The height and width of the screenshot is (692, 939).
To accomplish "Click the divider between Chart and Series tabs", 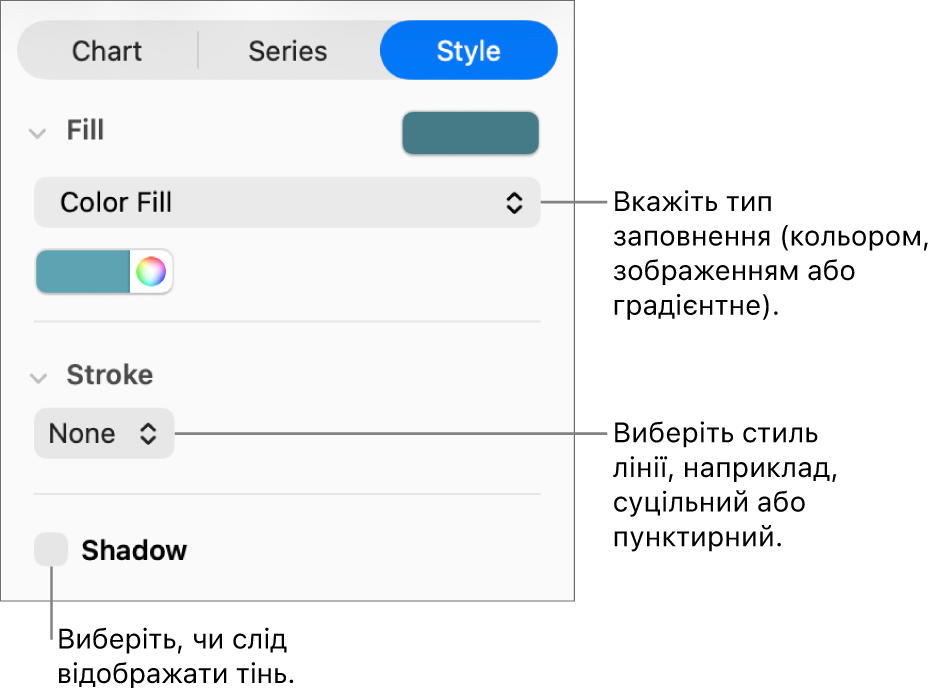I will coord(198,50).
